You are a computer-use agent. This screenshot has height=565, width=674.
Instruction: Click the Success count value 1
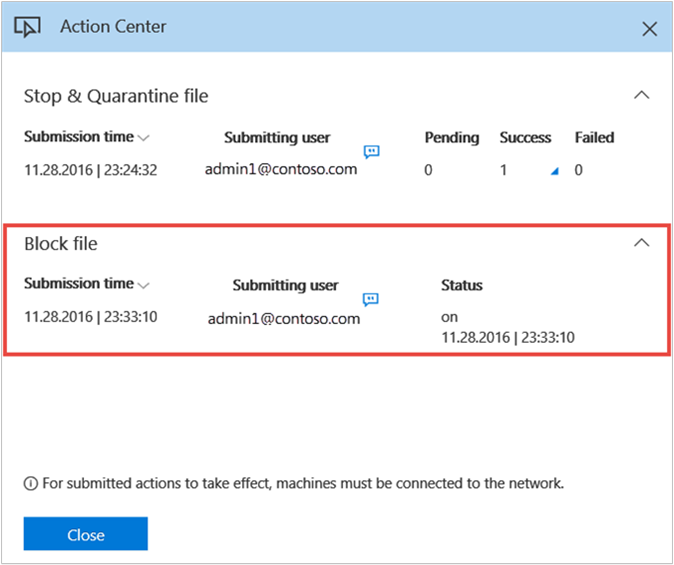point(504,170)
